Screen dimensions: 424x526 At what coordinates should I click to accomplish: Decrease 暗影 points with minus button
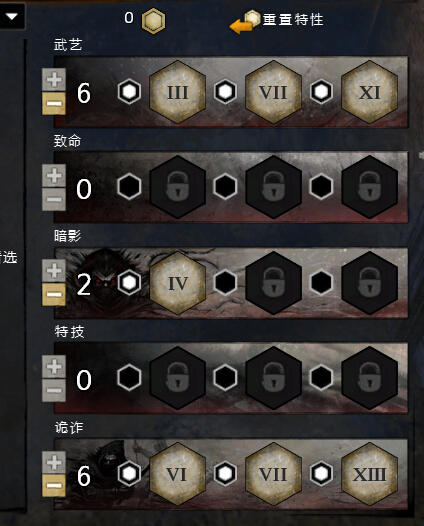[54, 294]
